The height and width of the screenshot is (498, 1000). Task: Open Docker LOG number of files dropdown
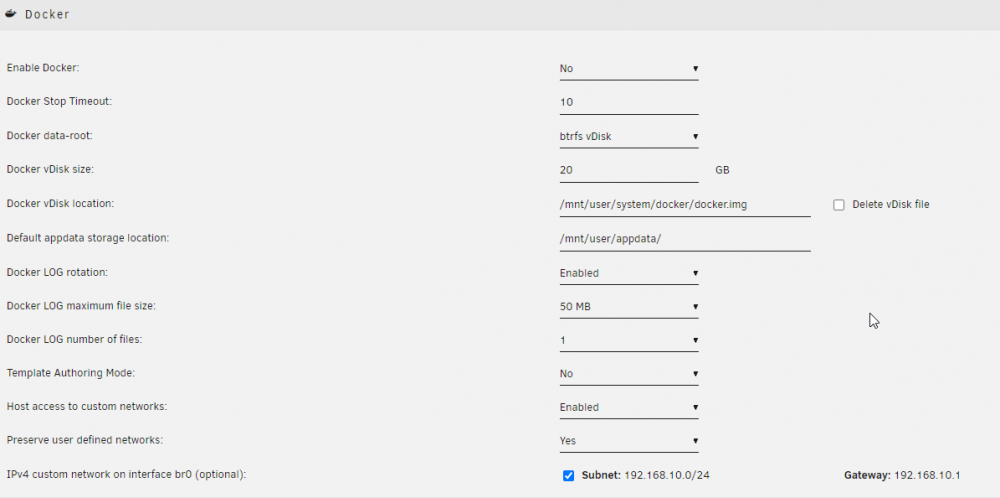click(x=629, y=341)
